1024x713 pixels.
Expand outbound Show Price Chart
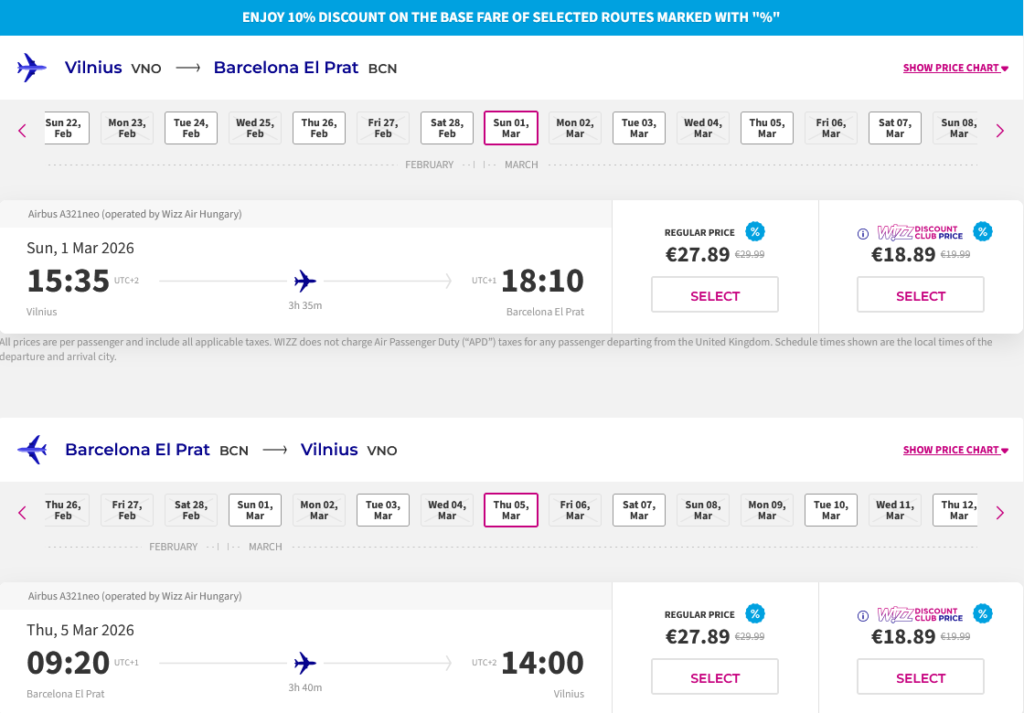[x=955, y=68]
